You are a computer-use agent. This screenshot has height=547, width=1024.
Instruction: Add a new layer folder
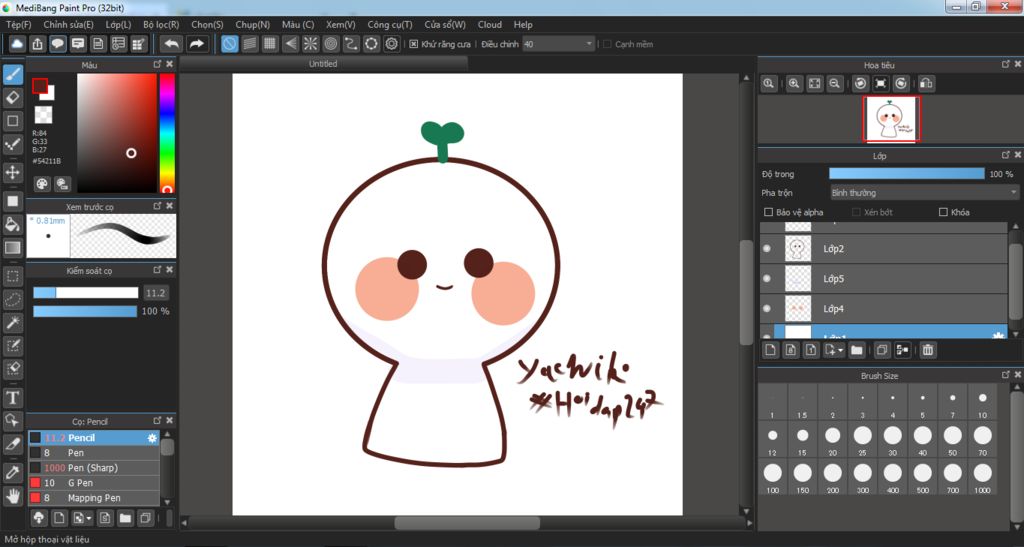[857, 350]
